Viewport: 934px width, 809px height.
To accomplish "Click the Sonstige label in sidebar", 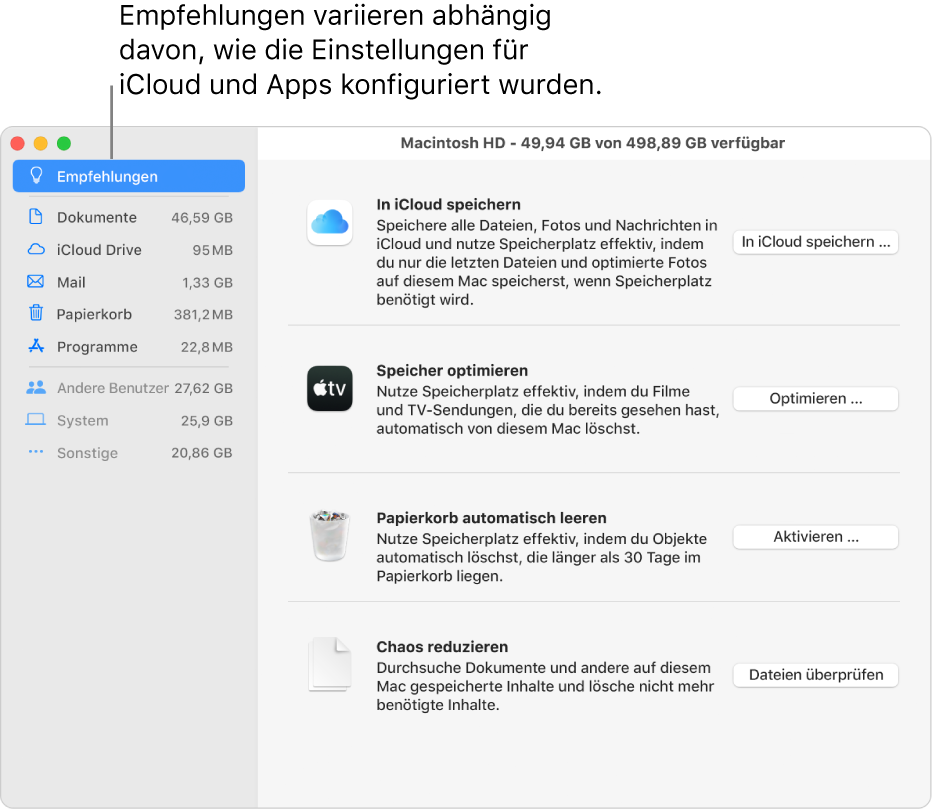I will click(x=87, y=453).
